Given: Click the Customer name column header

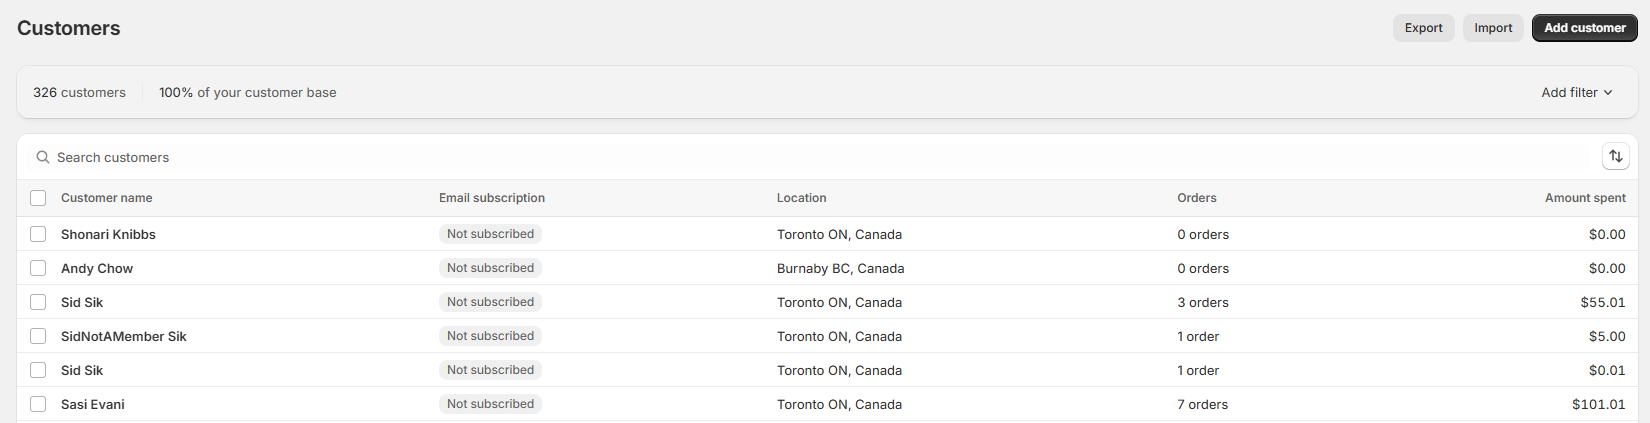Looking at the screenshot, I should click(x=107, y=198).
